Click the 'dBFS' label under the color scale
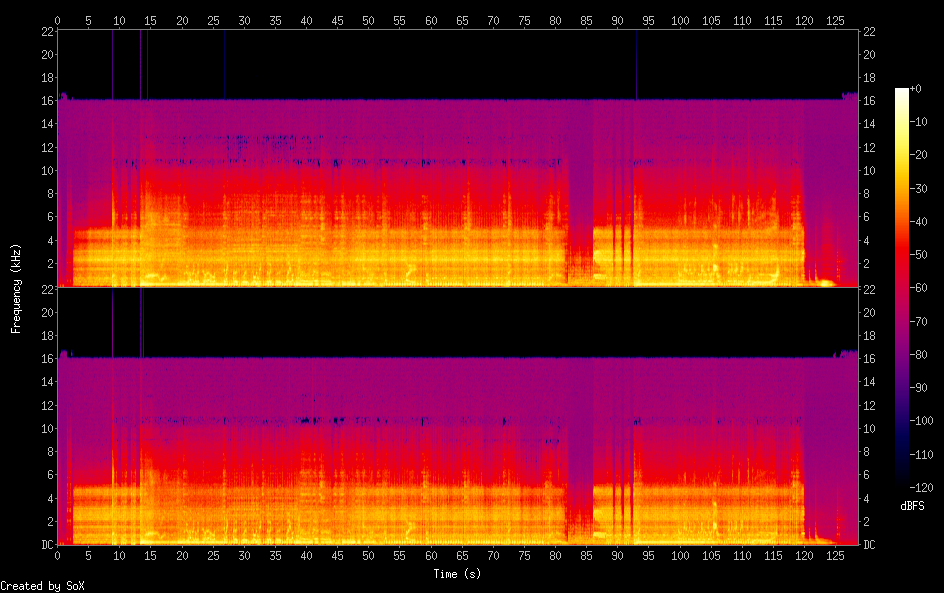 (x=912, y=506)
